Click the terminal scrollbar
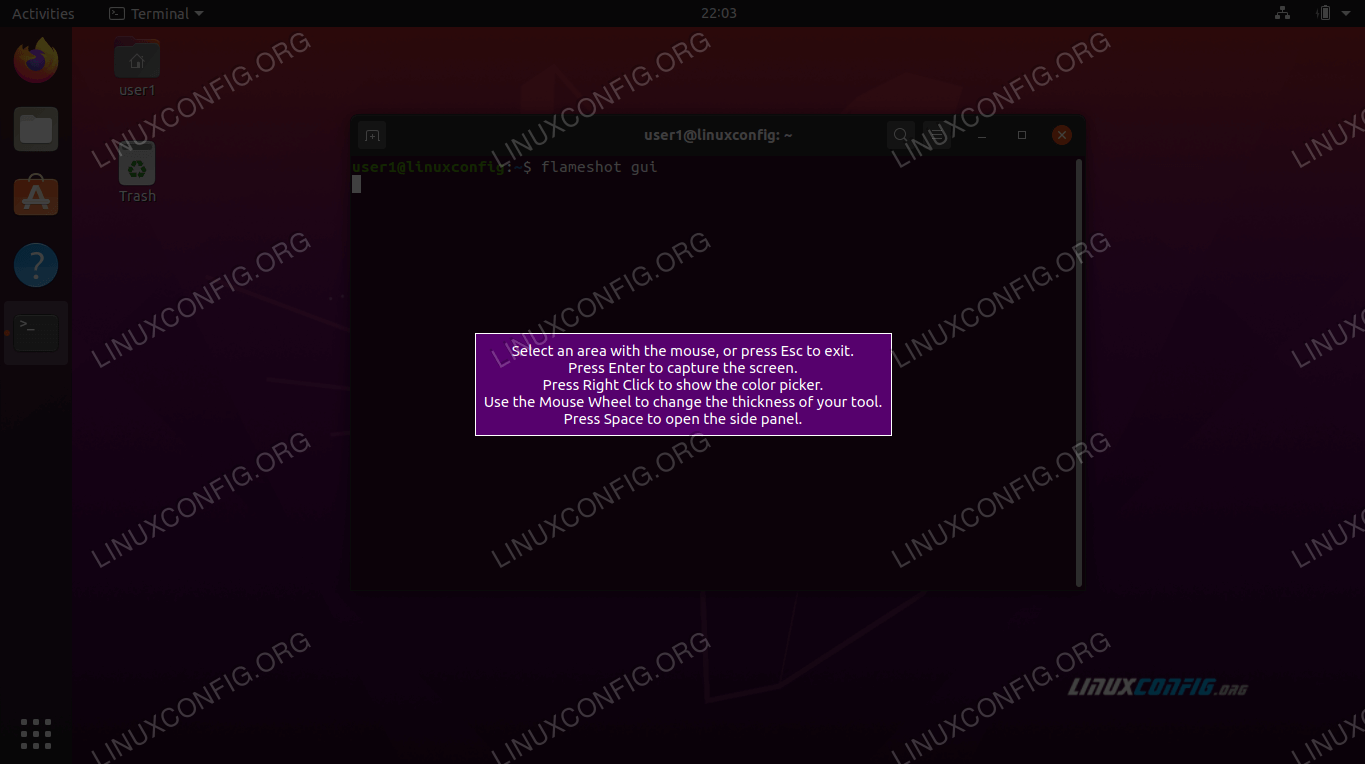The image size is (1365, 764). (x=1078, y=372)
